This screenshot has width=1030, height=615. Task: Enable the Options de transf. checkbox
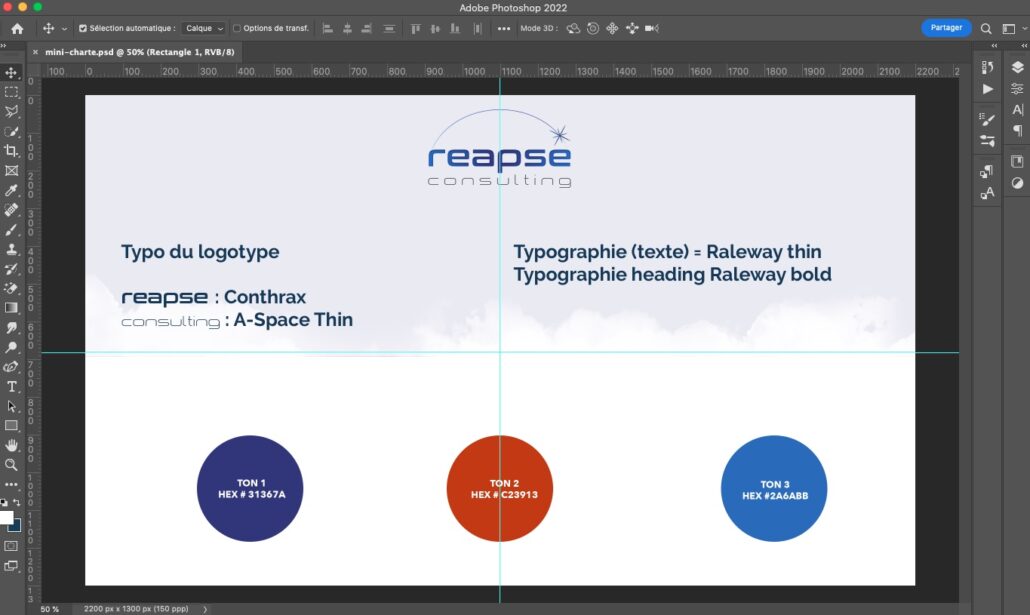coord(237,28)
